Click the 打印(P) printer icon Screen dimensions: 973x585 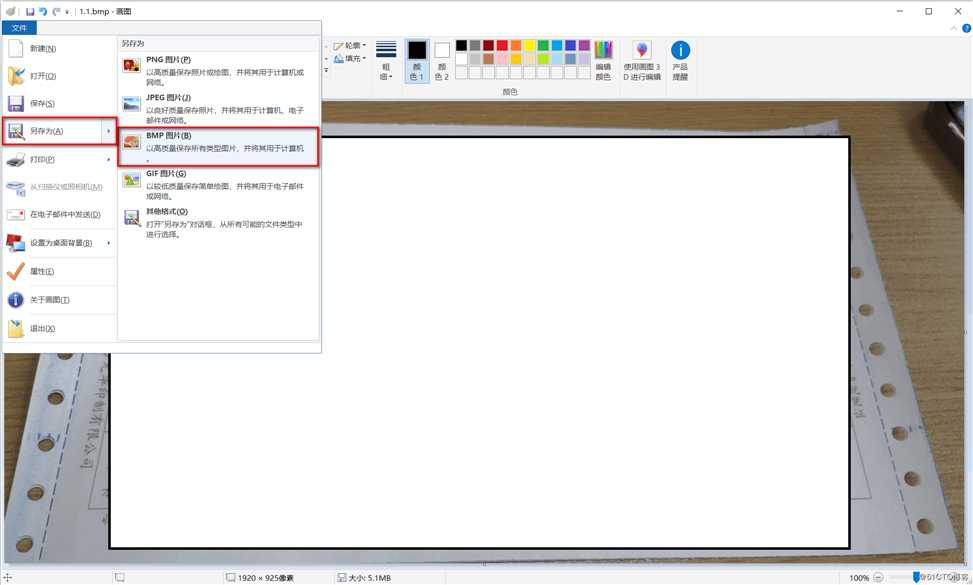(16, 159)
